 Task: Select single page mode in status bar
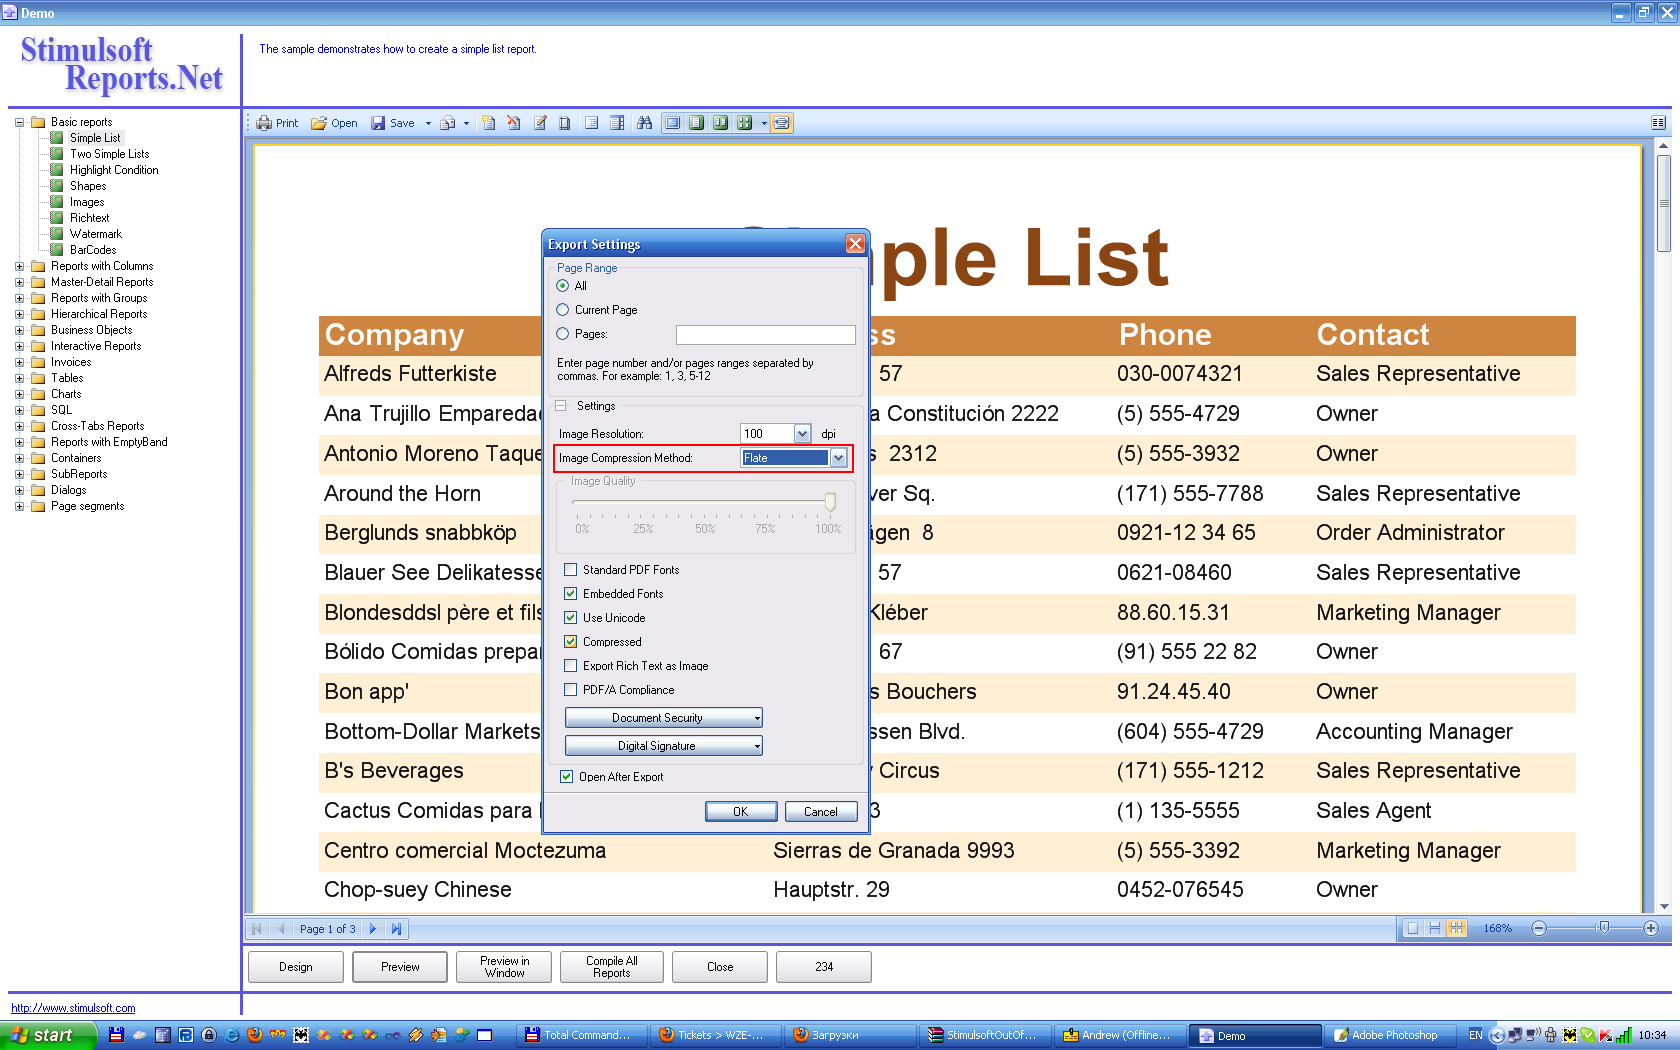click(x=1412, y=929)
